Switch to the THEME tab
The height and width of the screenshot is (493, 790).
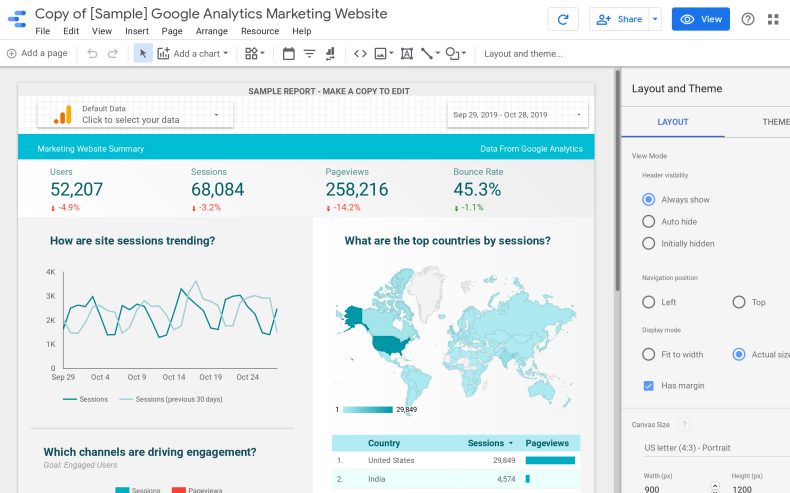point(776,122)
